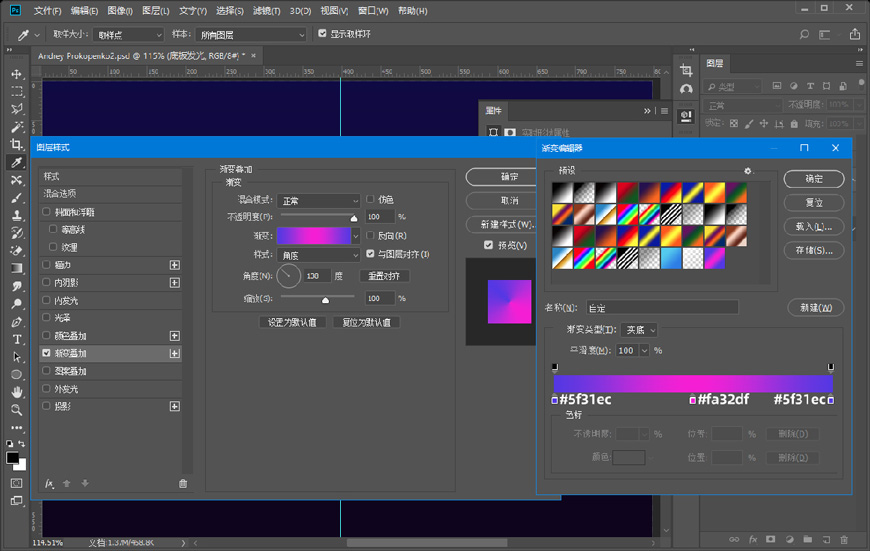Select the Path Selection tool
870x551 pixels.
[17, 357]
